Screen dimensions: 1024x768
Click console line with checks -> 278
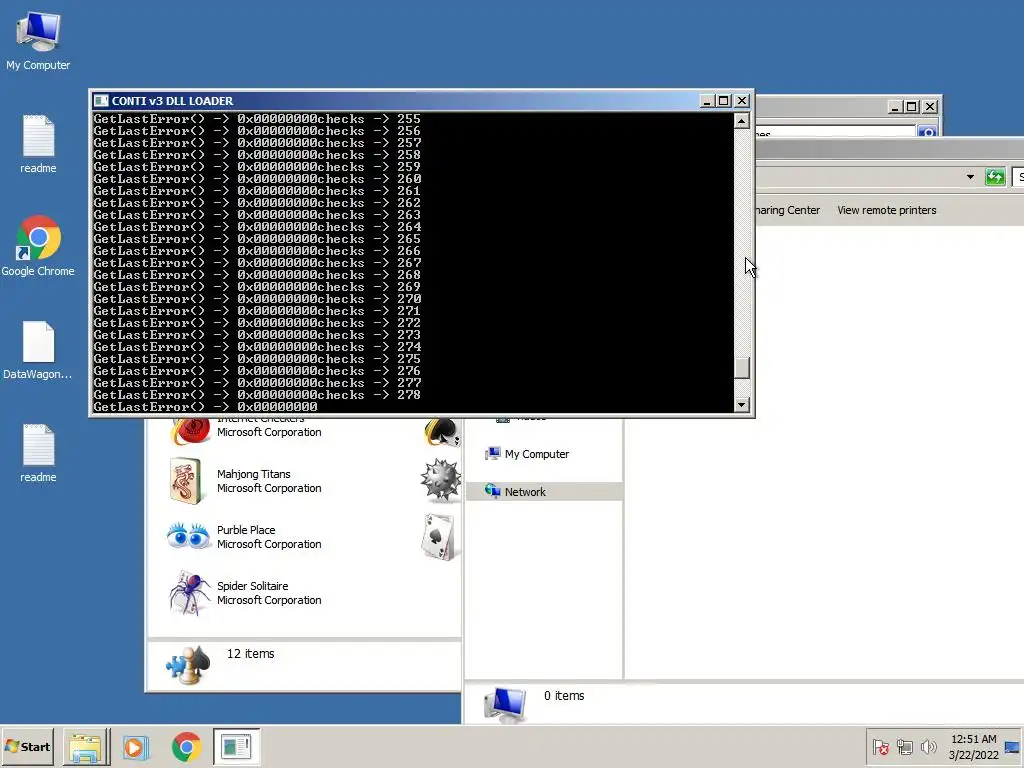(x=257, y=395)
